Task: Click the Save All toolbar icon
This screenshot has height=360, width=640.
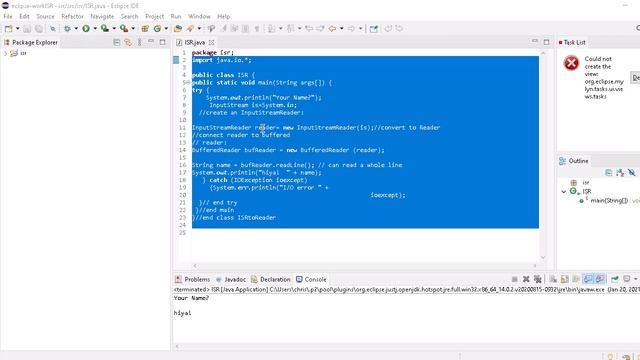Action: [x=38, y=29]
